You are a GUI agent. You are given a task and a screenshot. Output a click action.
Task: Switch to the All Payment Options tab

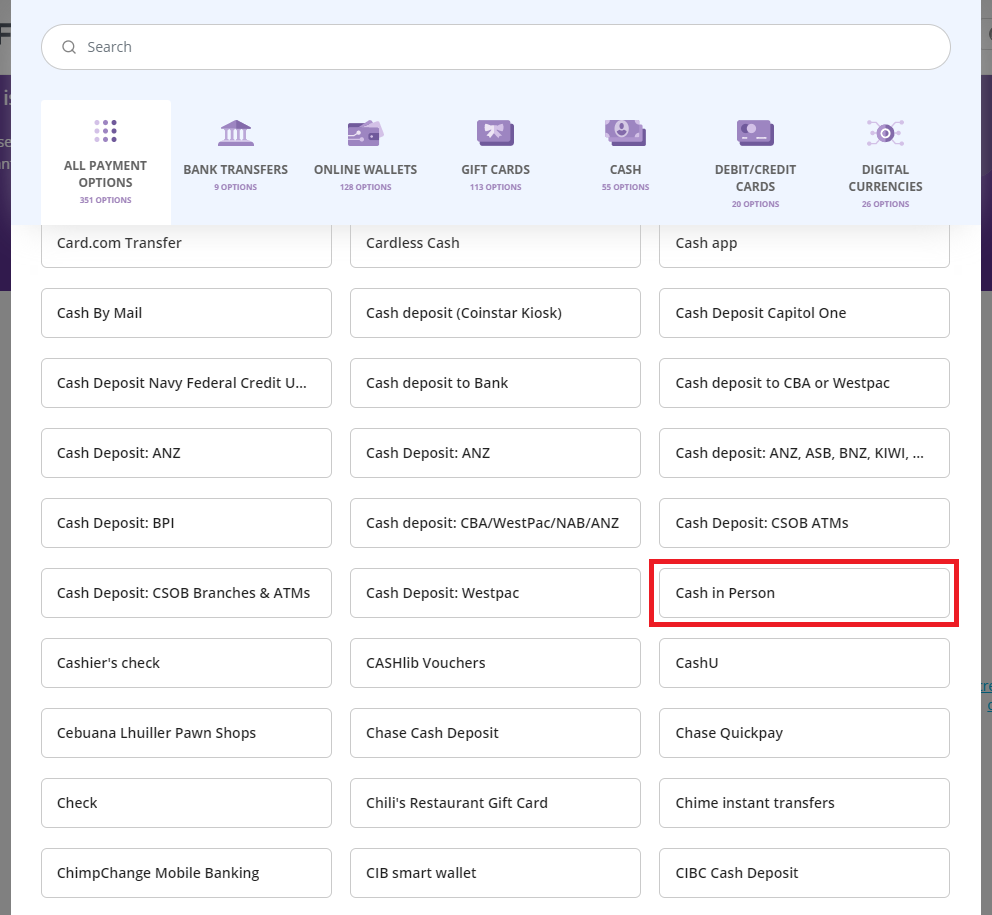[106, 163]
